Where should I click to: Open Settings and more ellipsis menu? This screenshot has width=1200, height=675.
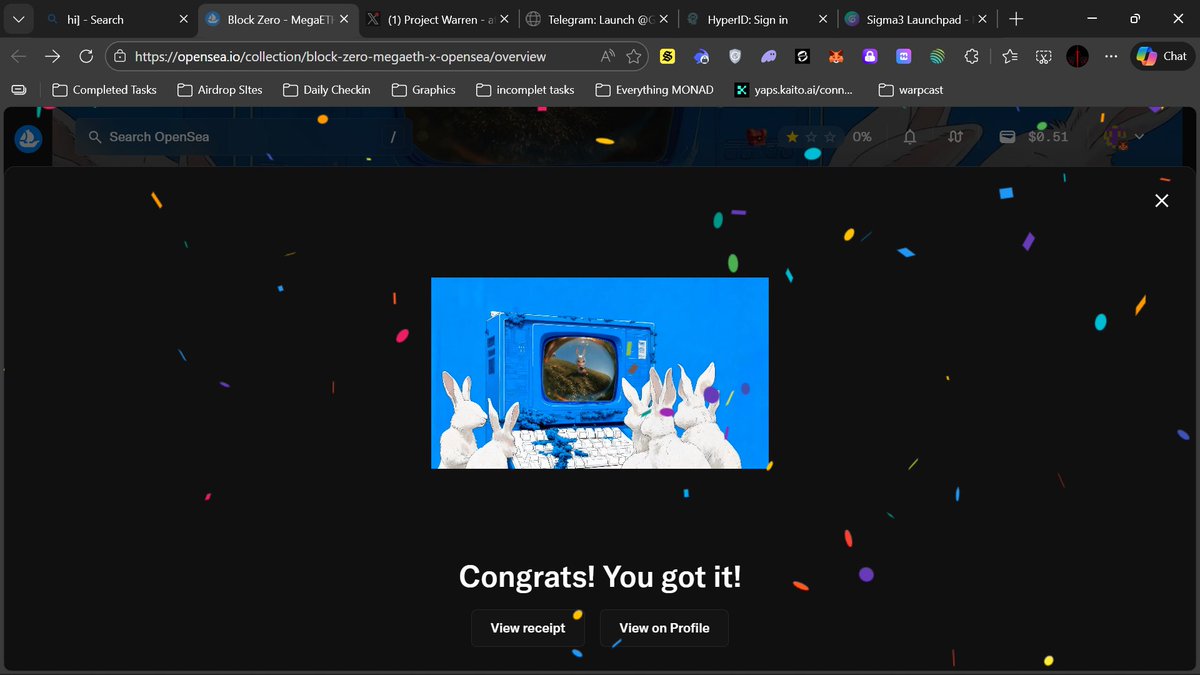click(1110, 56)
